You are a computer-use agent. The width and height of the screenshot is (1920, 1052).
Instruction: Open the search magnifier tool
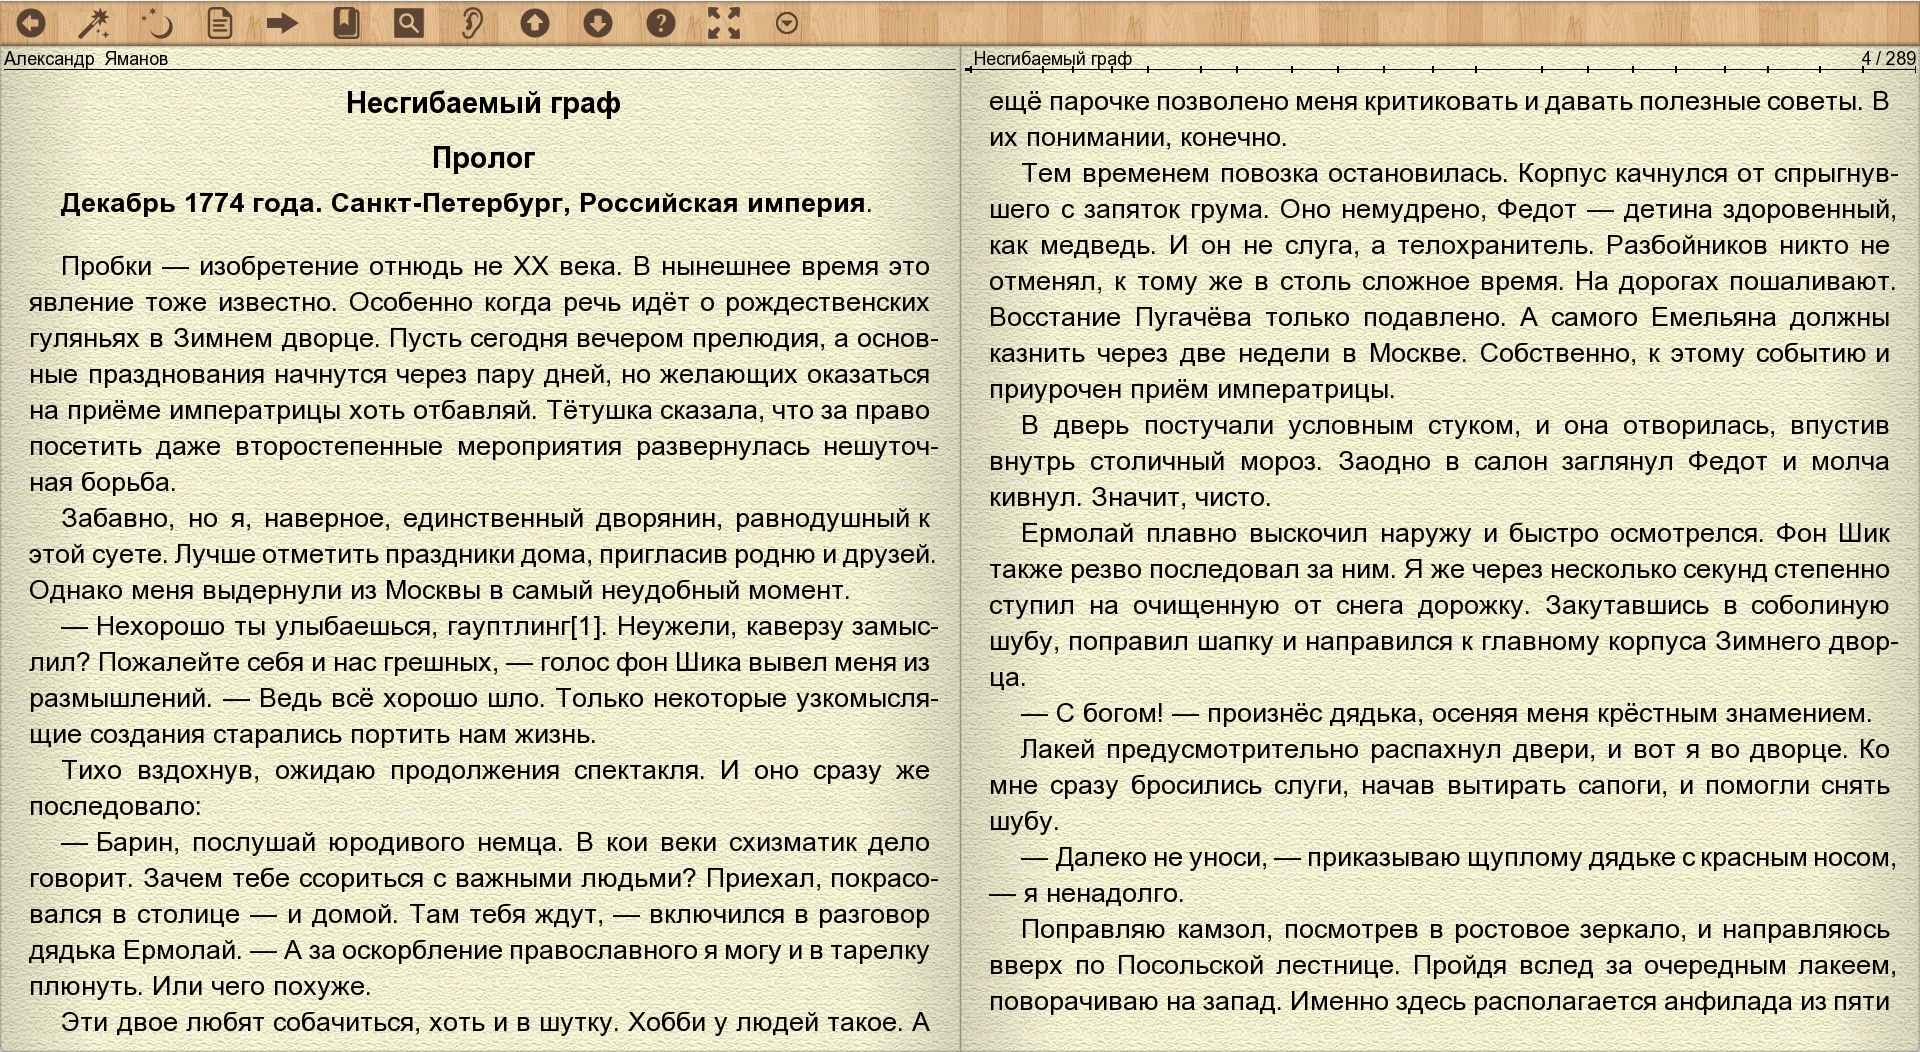coord(409,23)
